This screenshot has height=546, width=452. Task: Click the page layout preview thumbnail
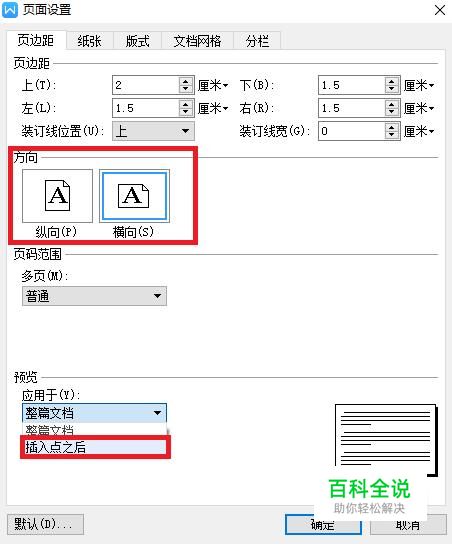pos(386,439)
